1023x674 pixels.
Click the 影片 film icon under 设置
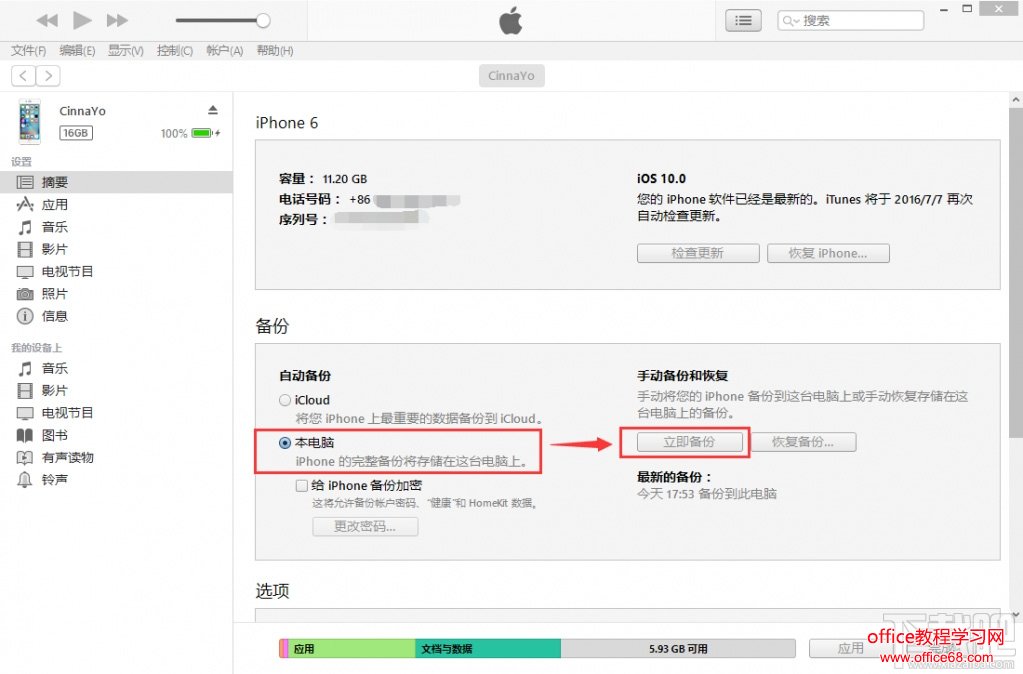[x=25, y=249]
